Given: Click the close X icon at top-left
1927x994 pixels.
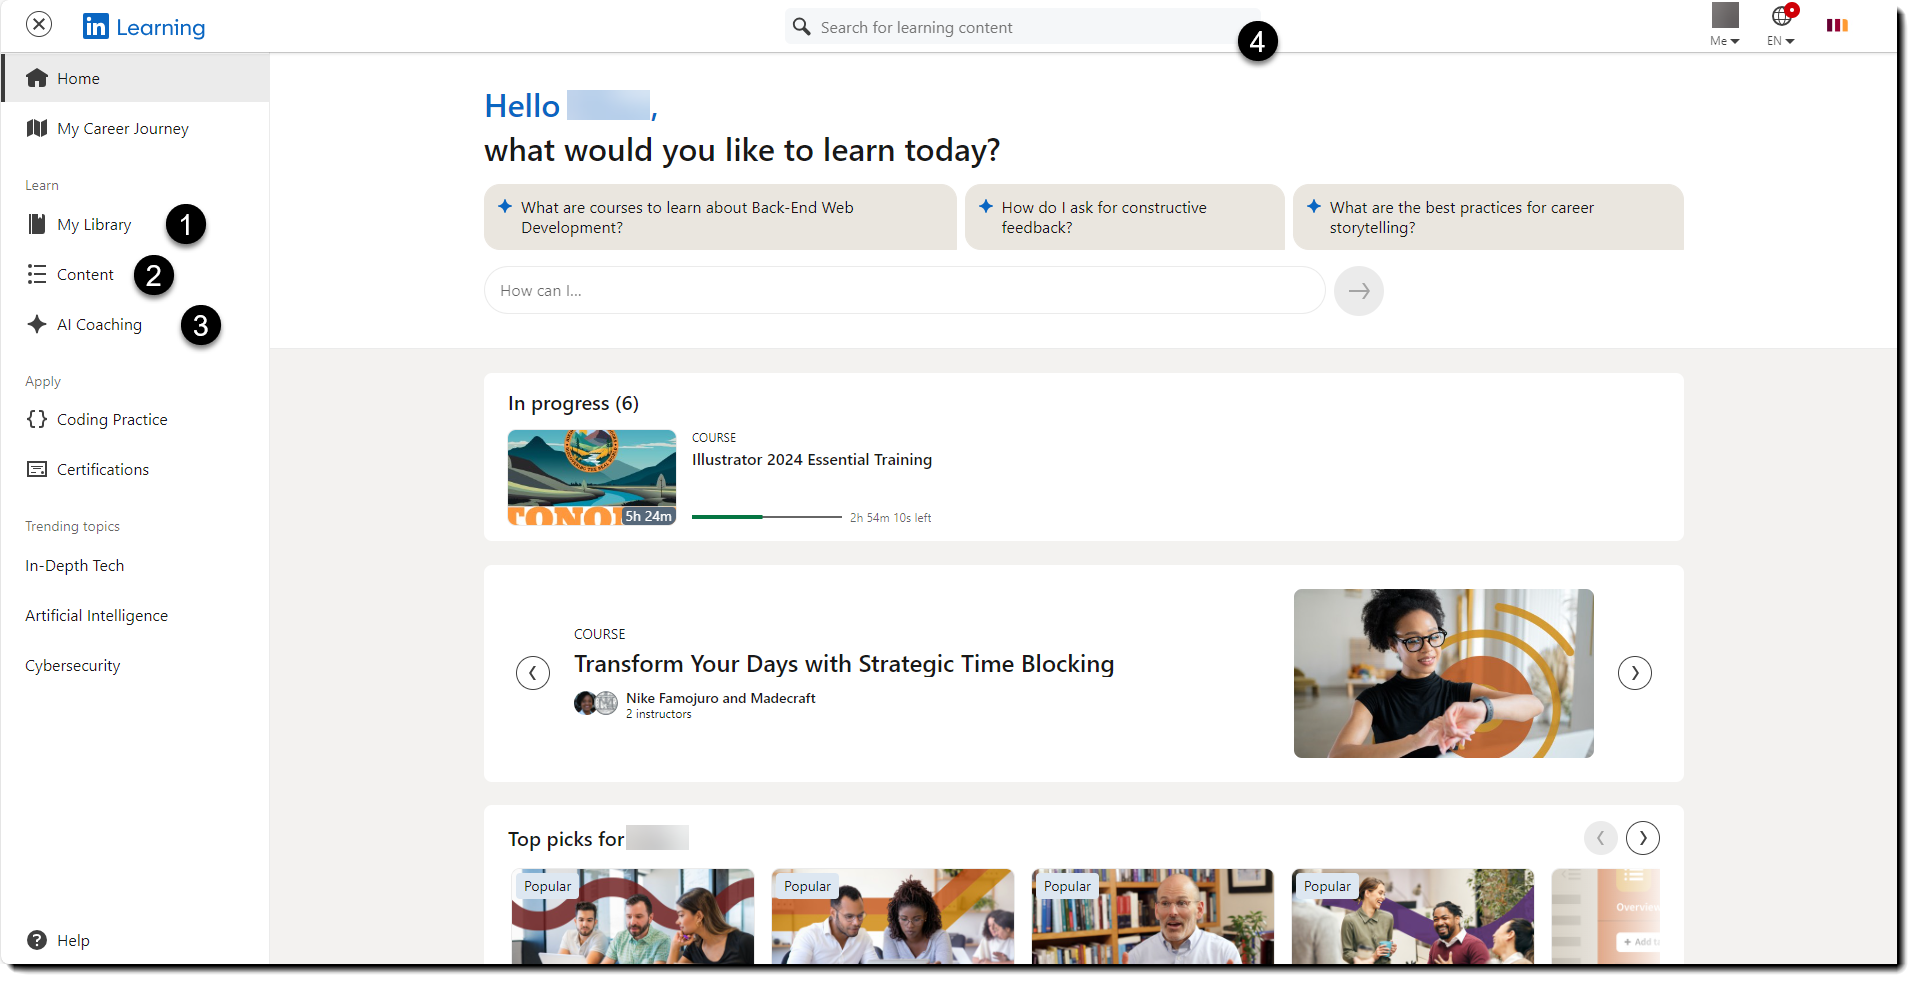Looking at the screenshot, I should pyautogui.click(x=39, y=24).
